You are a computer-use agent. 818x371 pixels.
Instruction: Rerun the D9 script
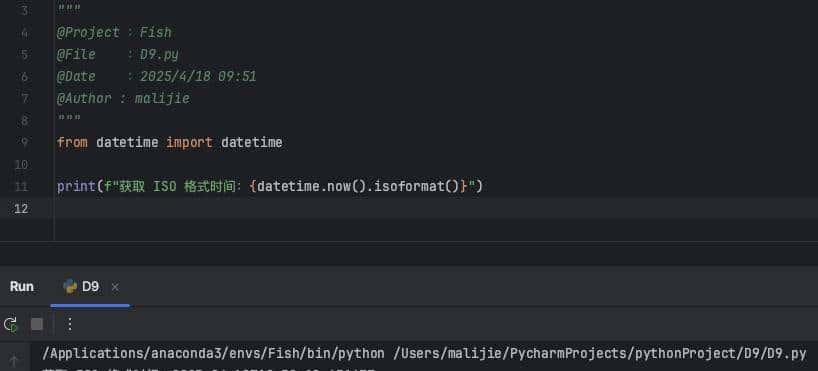click(x=11, y=324)
